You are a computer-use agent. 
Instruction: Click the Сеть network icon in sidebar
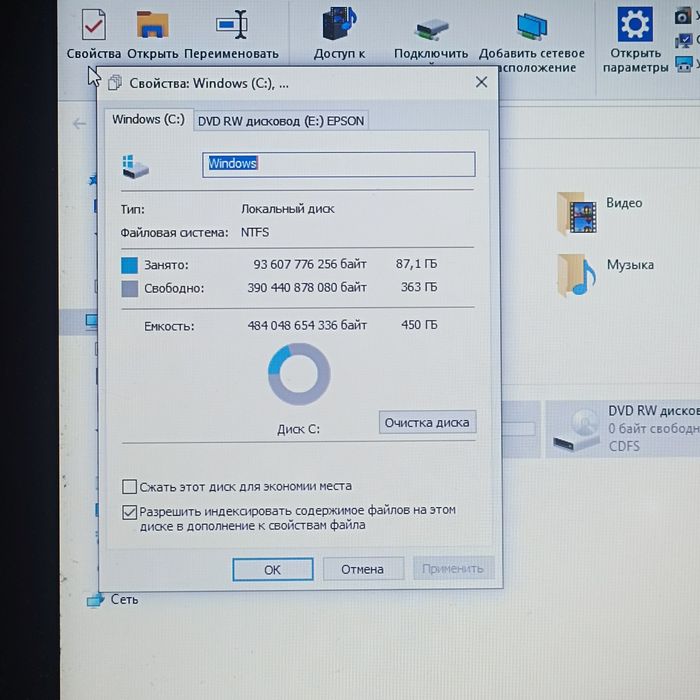95,600
